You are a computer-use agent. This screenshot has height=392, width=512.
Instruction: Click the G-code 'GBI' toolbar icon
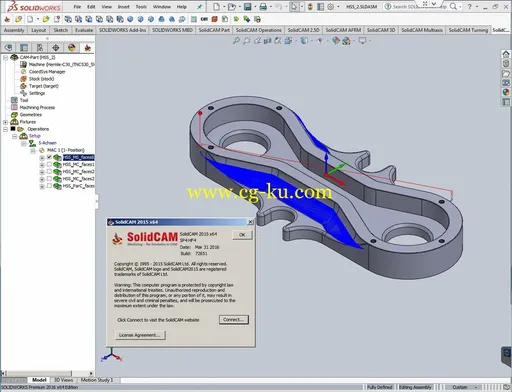click(204, 19)
